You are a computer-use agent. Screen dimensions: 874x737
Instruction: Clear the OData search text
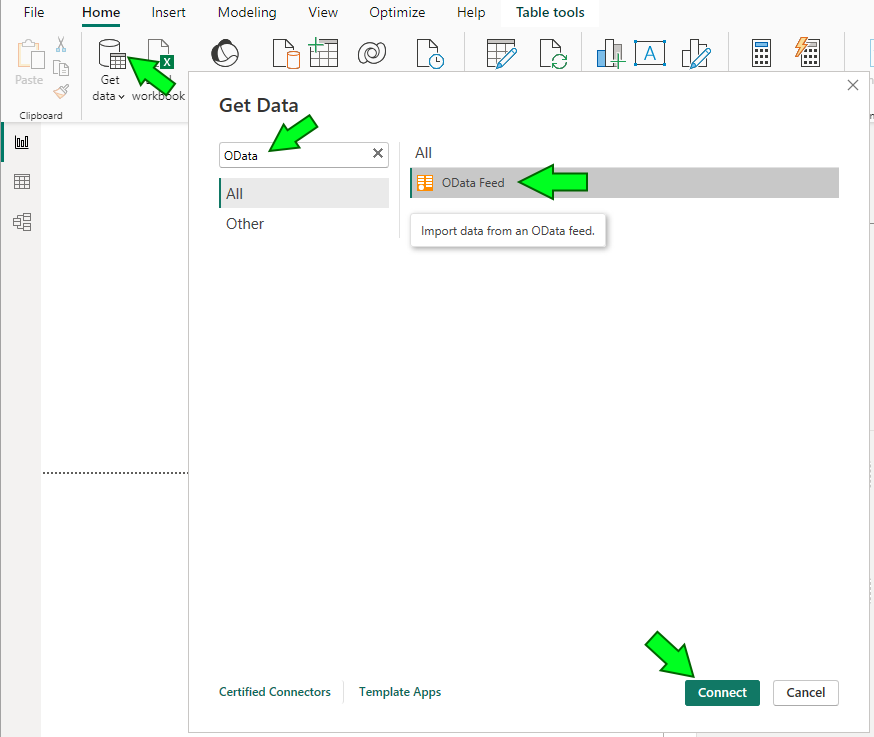378,153
